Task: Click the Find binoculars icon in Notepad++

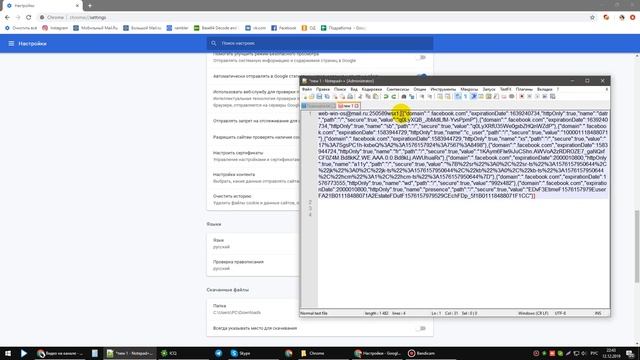Action: [404, 96]
